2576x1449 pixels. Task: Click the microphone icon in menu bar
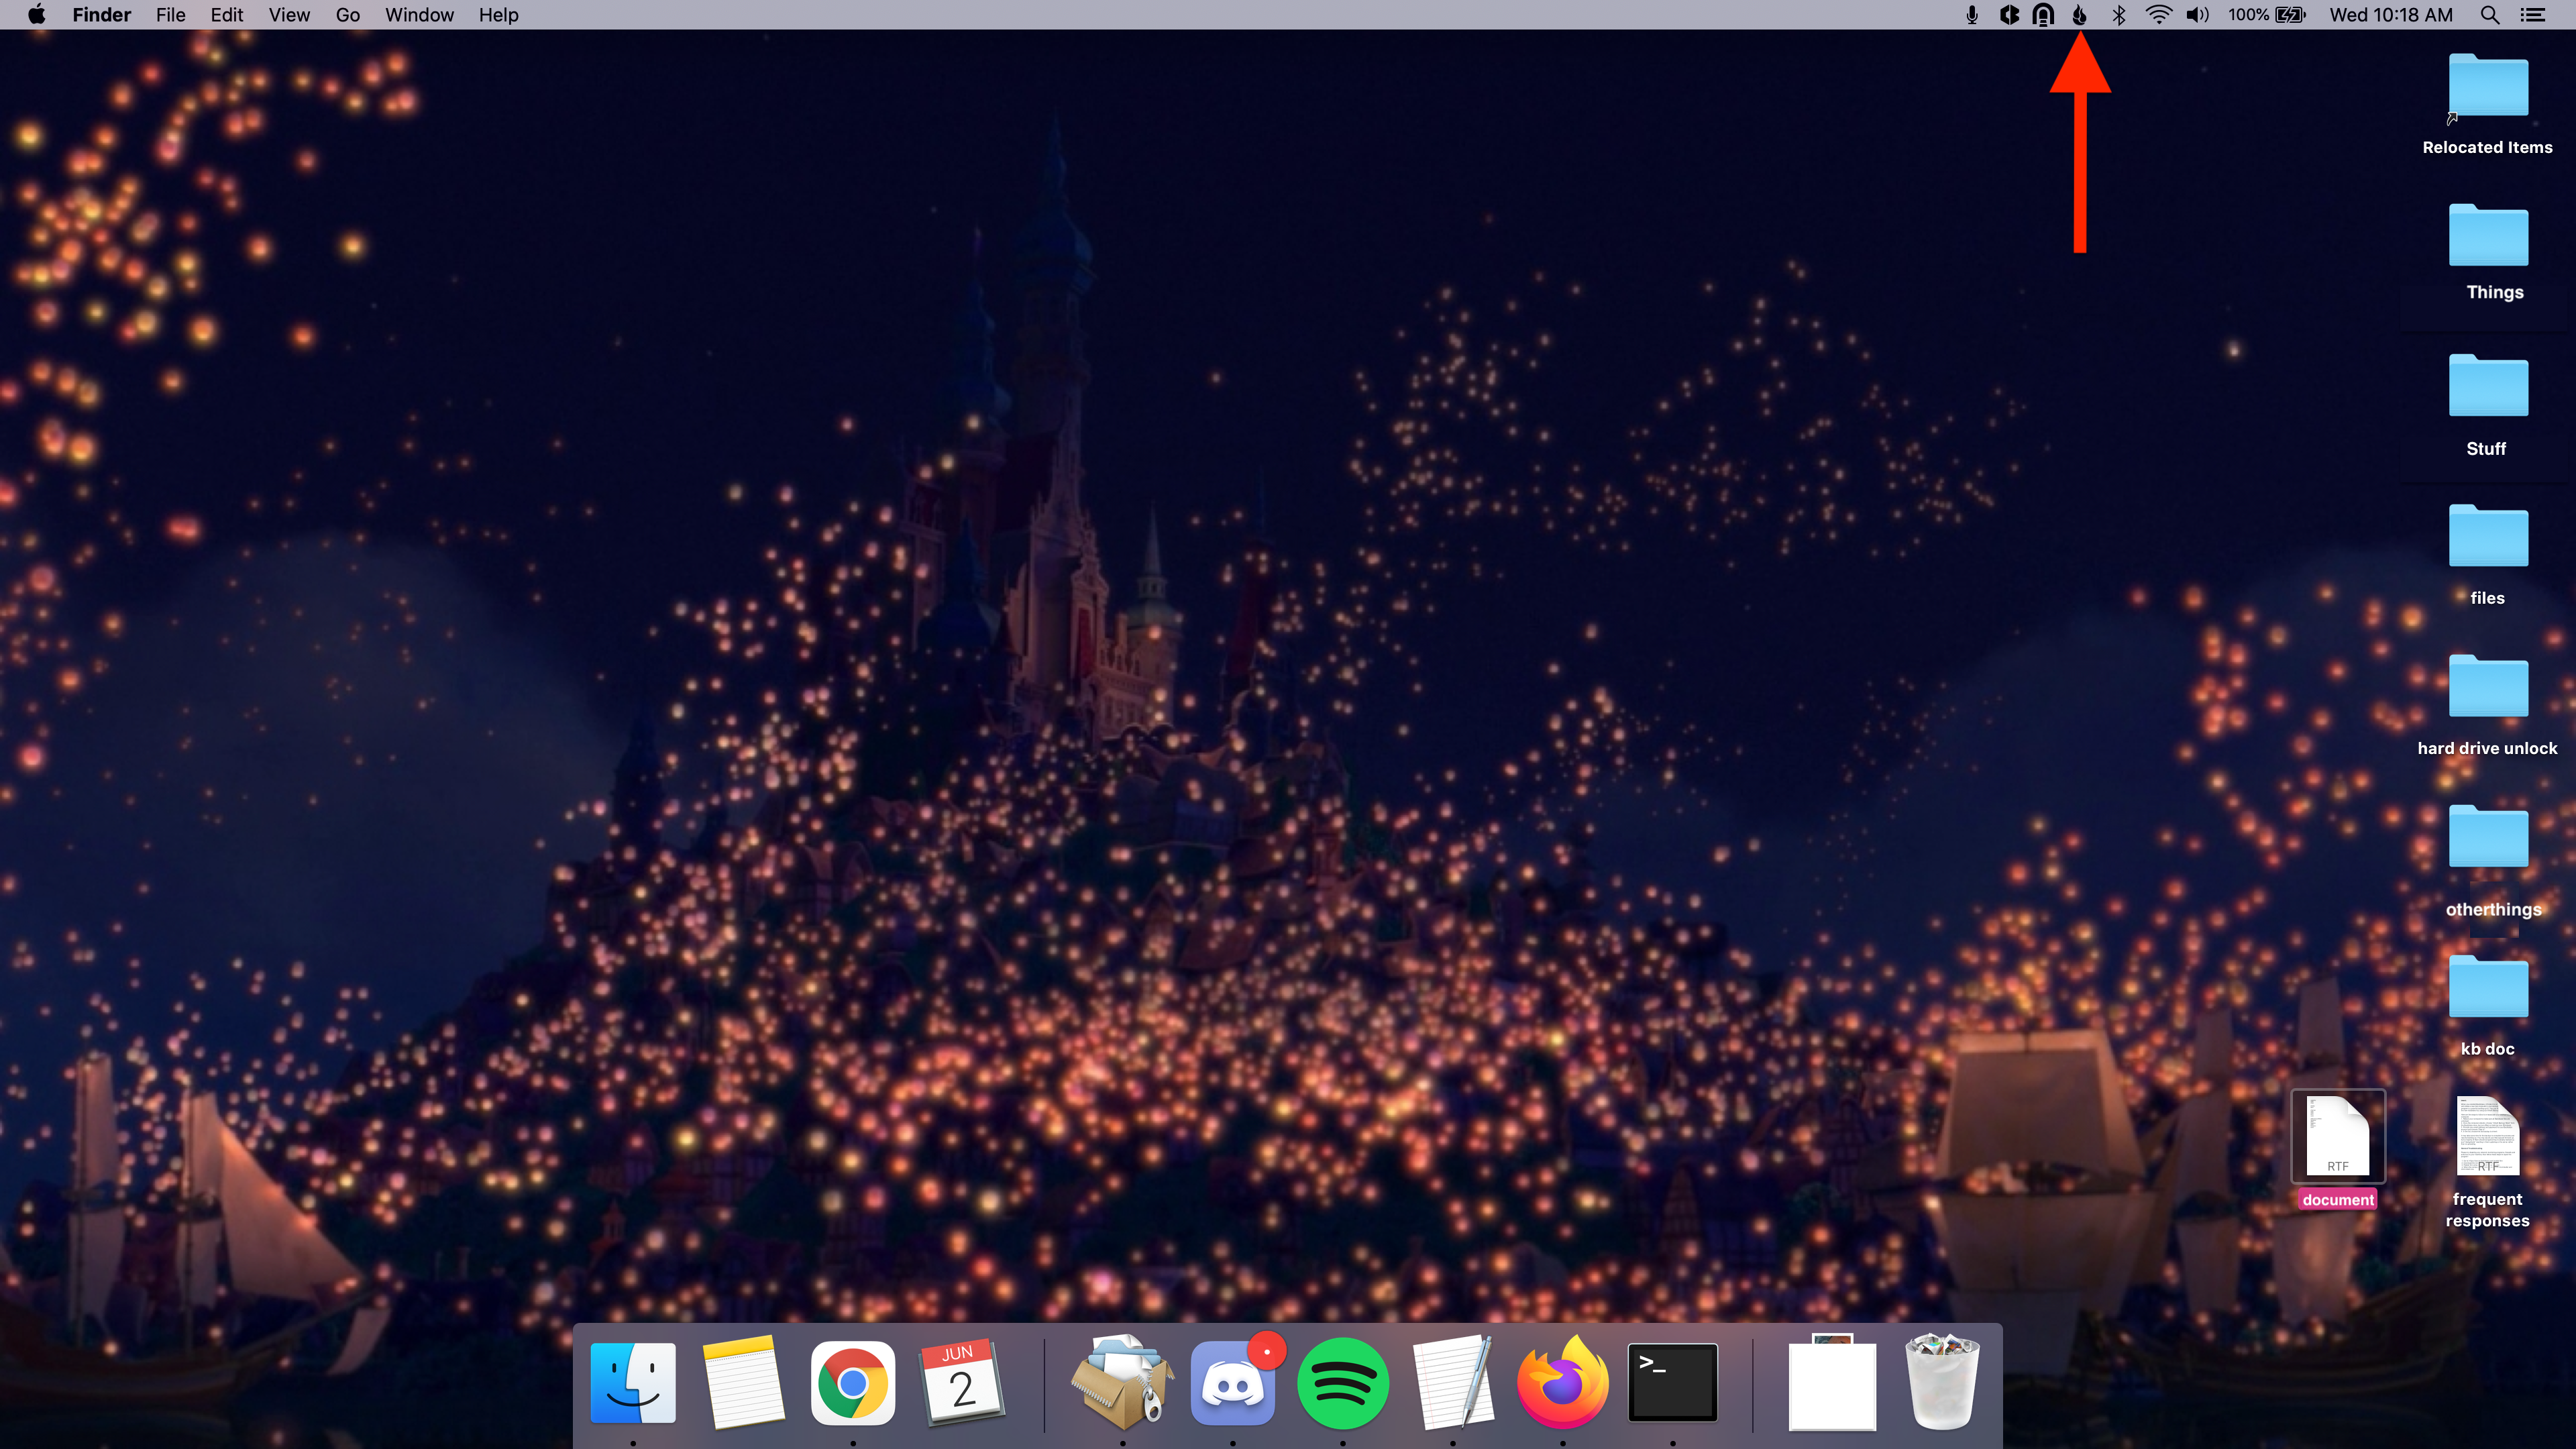pyautogui.click(x=1971, y=14)
